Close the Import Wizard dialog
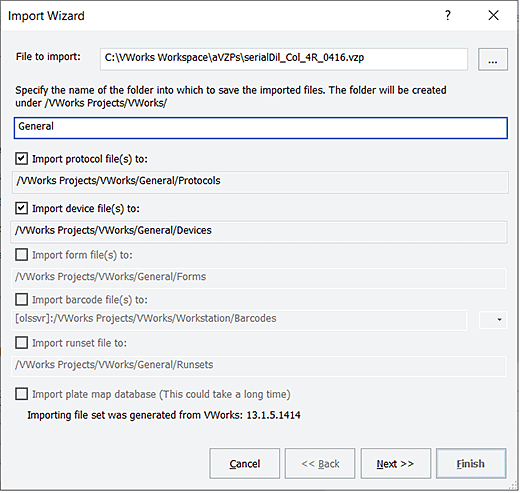 [493, 15]
